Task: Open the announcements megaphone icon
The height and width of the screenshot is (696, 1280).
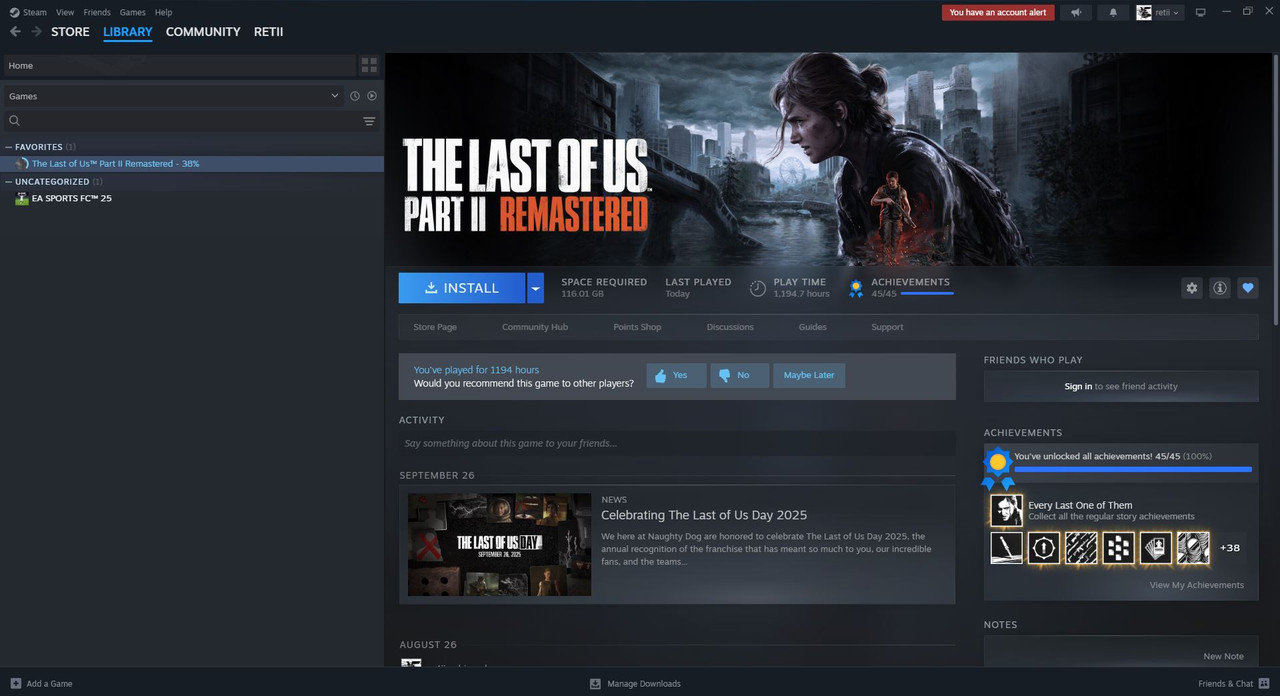Action: tap(1076, 12)
